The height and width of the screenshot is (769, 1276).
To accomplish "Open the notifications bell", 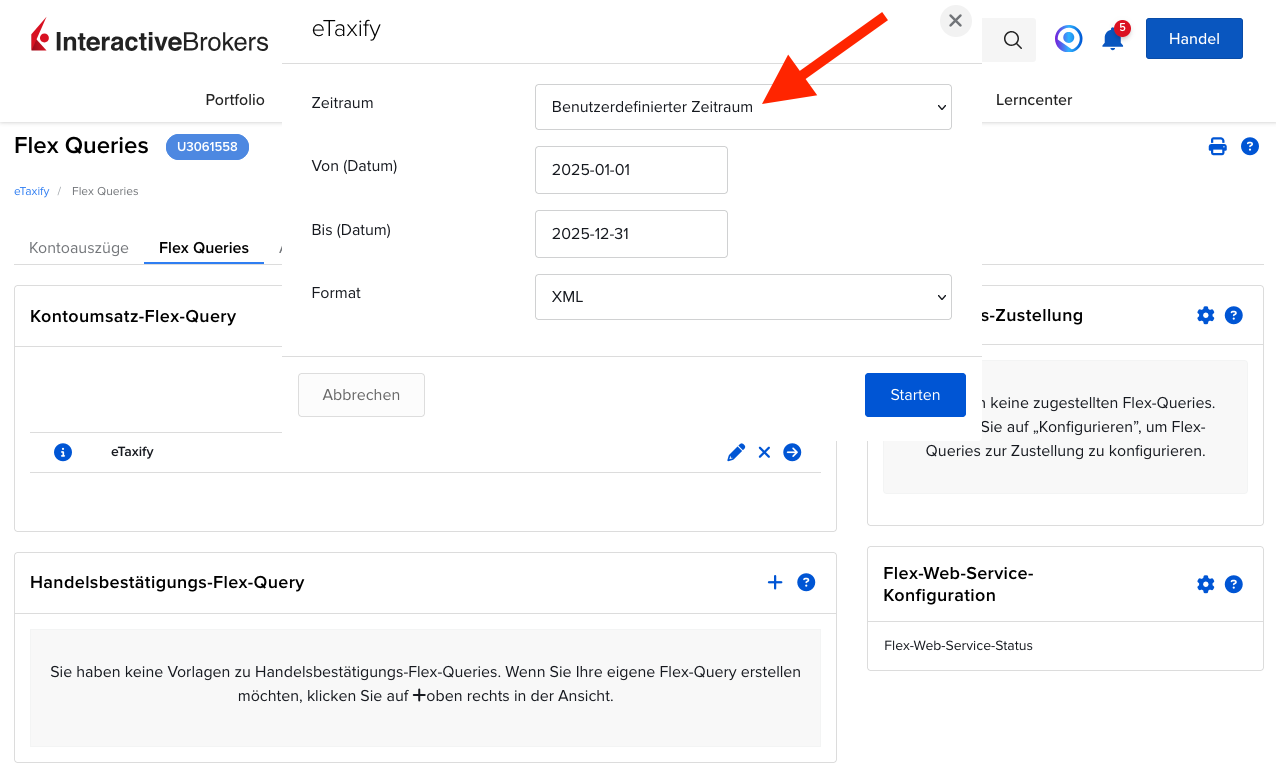I will click(x=1112, y=38).
